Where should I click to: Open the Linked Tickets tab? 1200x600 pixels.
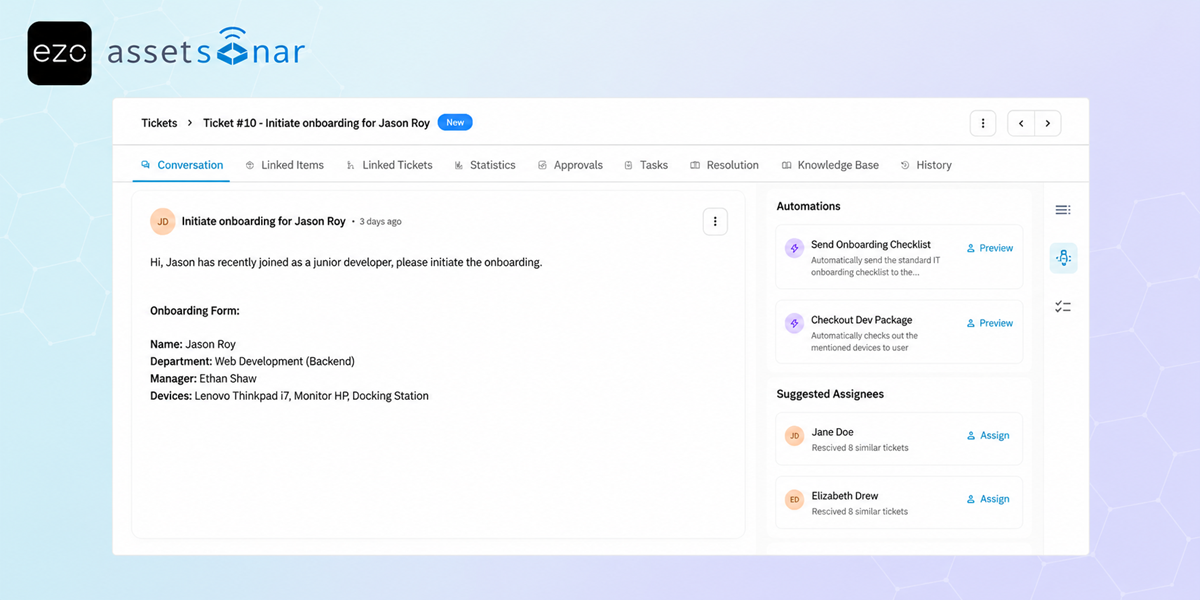pos(390,165)
